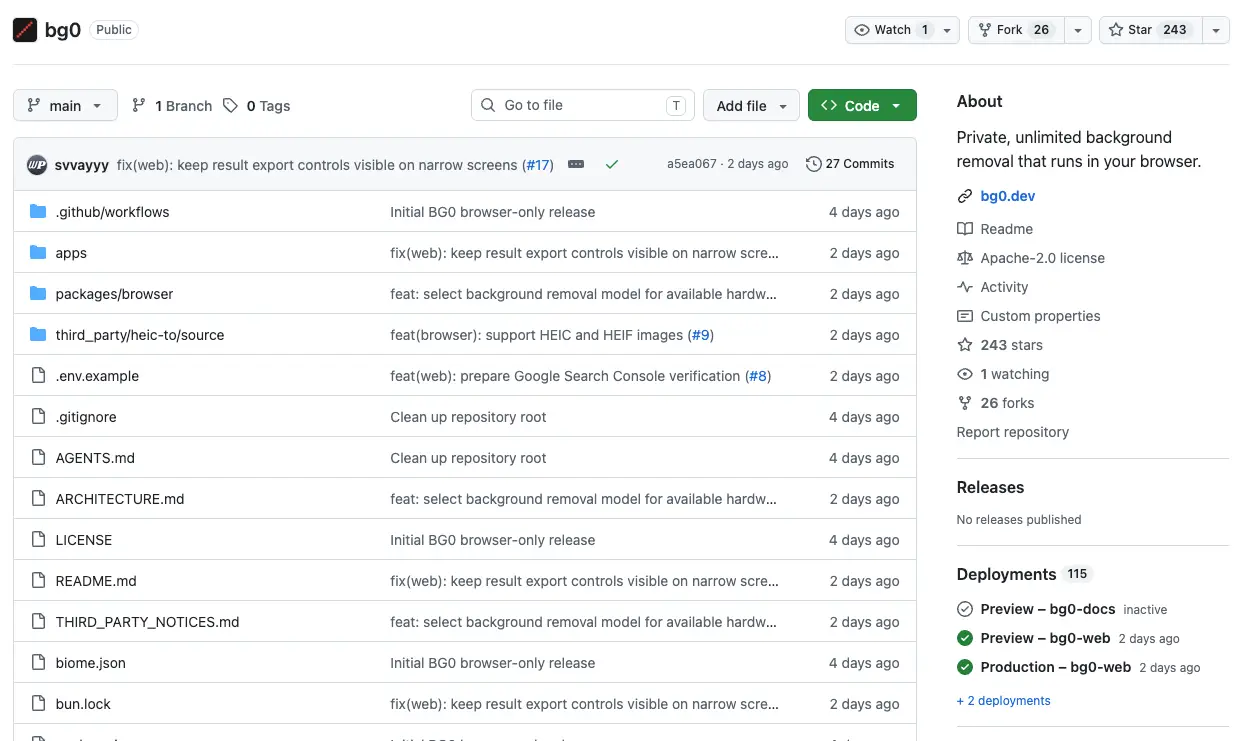Open the Star lists dropdown arrow
The height and width of the screenshot is (741, 1240).
pyautogui.click(x=1215, y=30)
